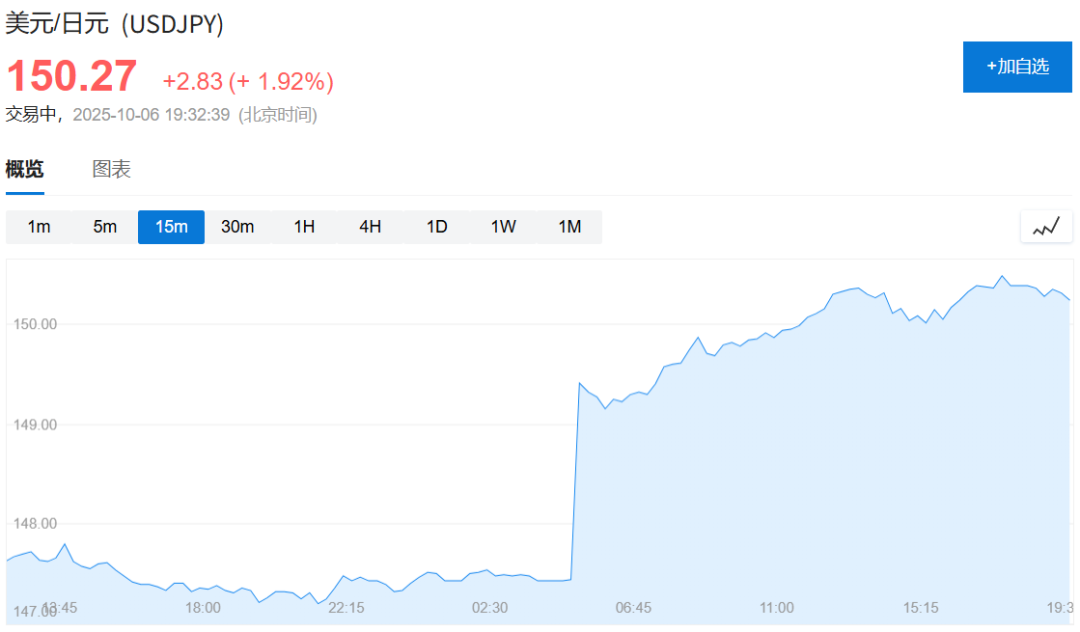Click the 11:00 time axis label
The width and height of the screenshot is (1080, 632).
[x=776, y=608]
